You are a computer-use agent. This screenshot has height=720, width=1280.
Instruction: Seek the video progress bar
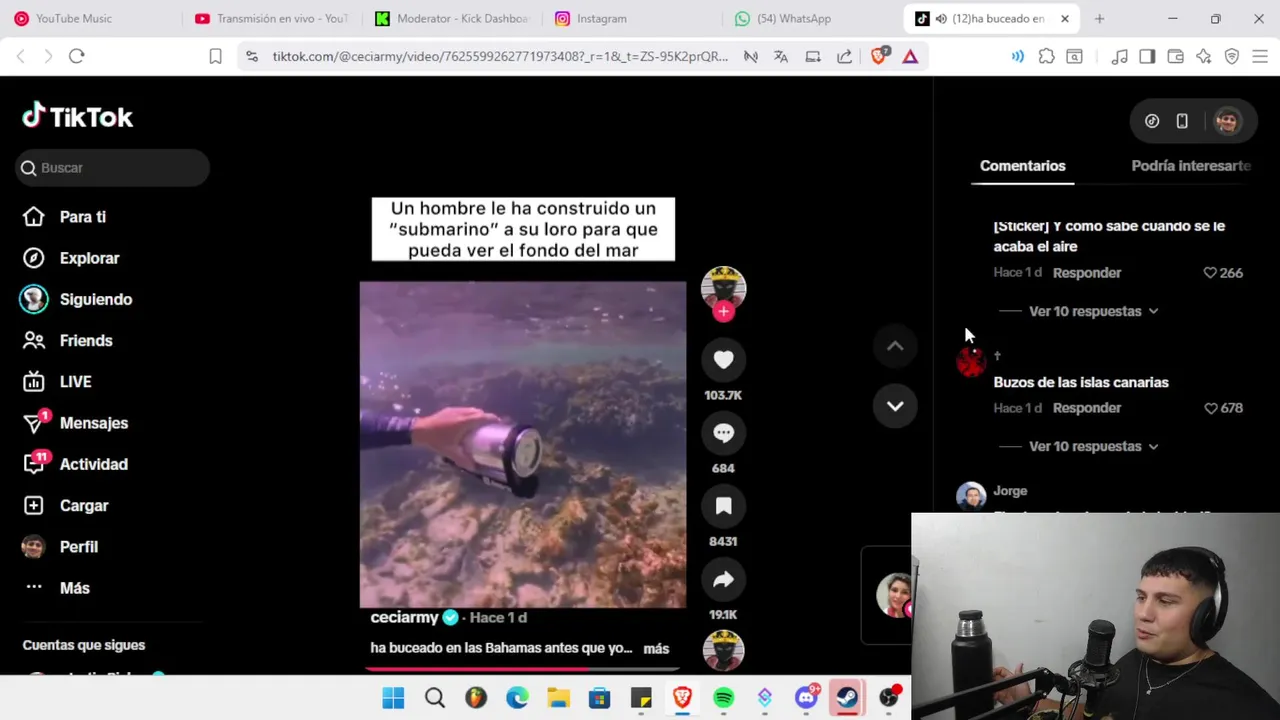[x=523, y=669]
